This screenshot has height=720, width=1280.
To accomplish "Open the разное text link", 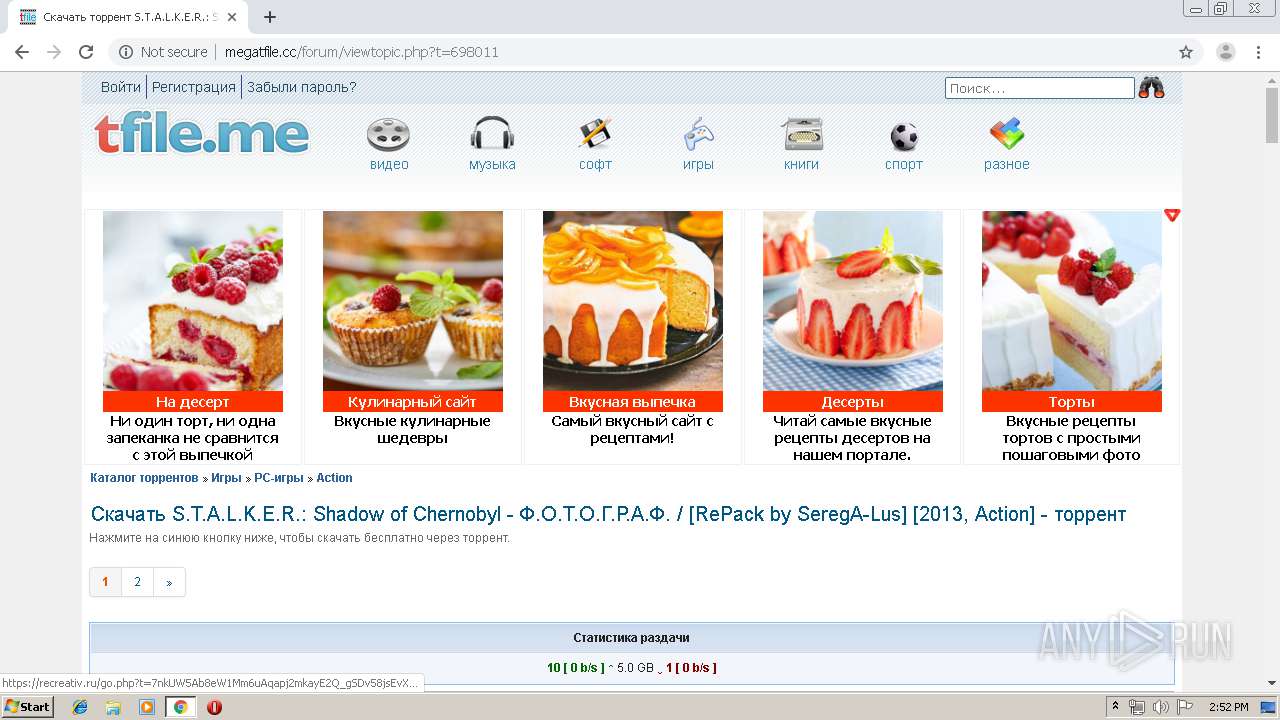I will [1007, 165].
